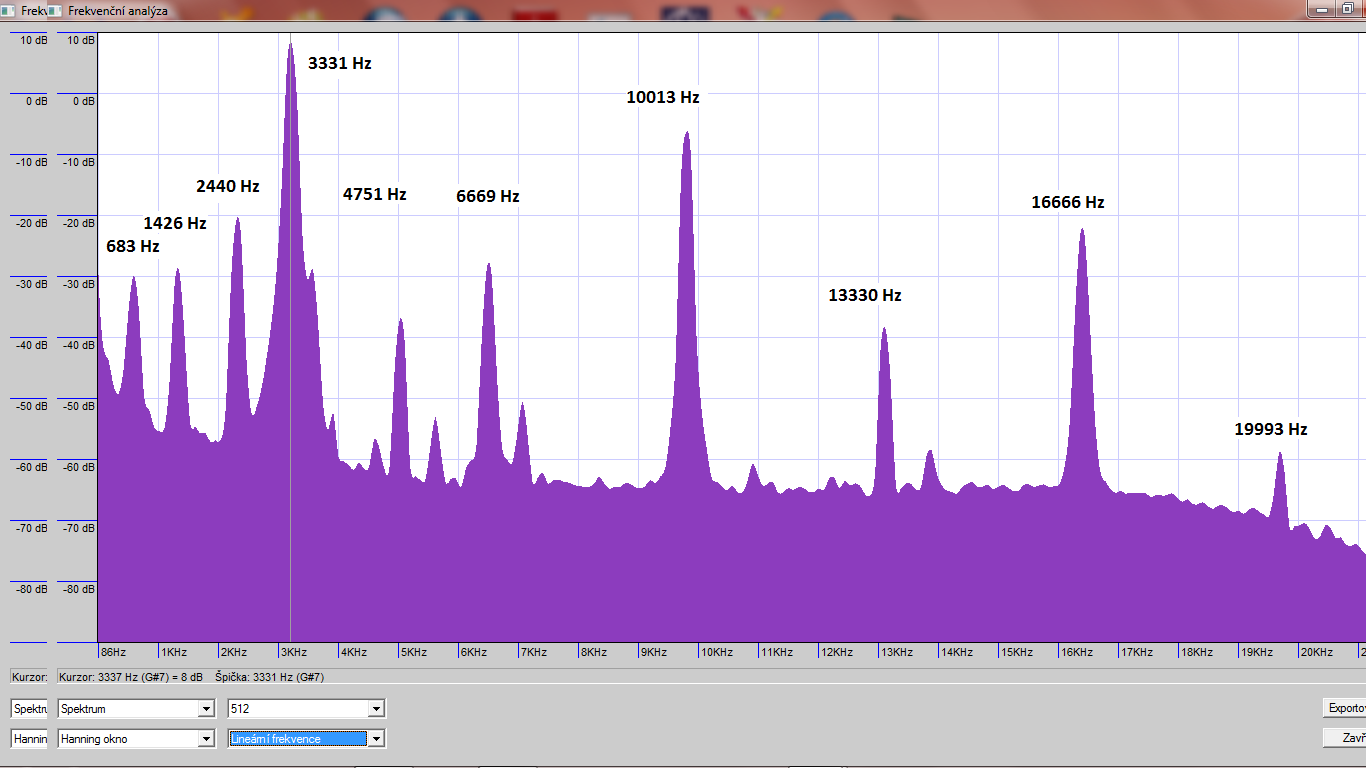Expand the Lineární frekvence axis dropdown
The width and height of the screenshot is (1366, 768).
coord(307,739)
